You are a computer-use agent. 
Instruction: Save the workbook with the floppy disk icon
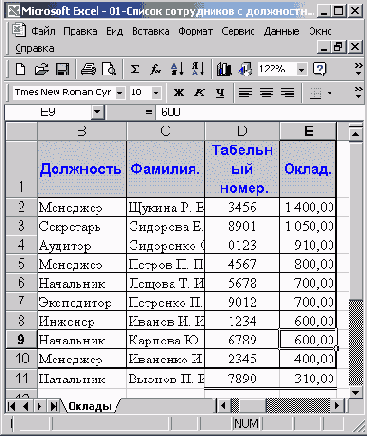coord(62,69)
